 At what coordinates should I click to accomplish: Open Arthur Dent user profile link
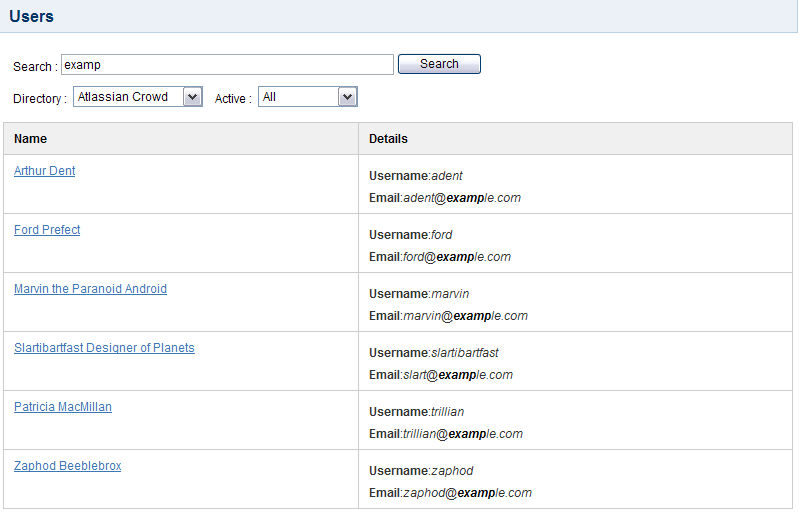[x=45, y=171]
